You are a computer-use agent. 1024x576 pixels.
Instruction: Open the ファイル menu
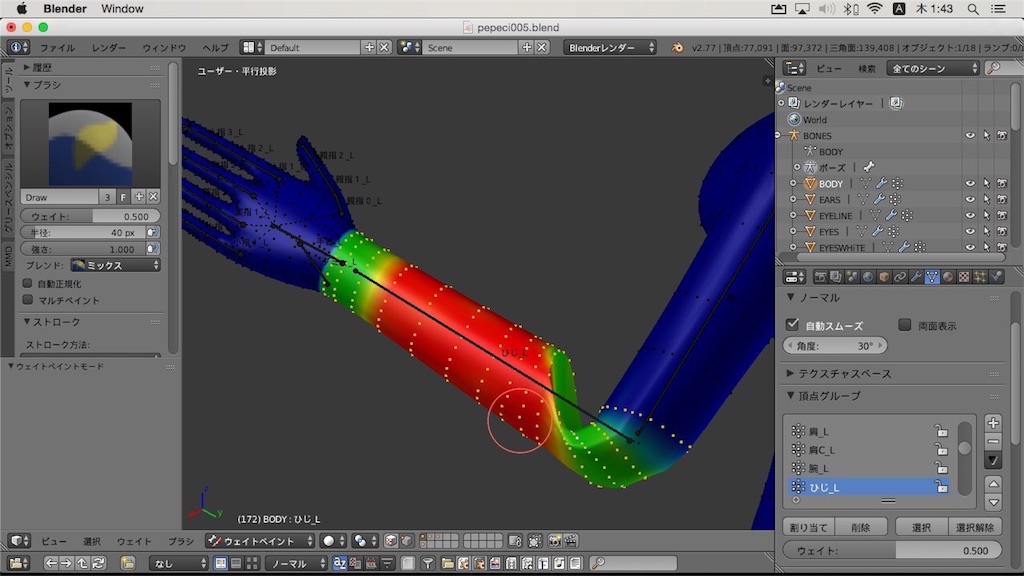click(x=57, y=48)
